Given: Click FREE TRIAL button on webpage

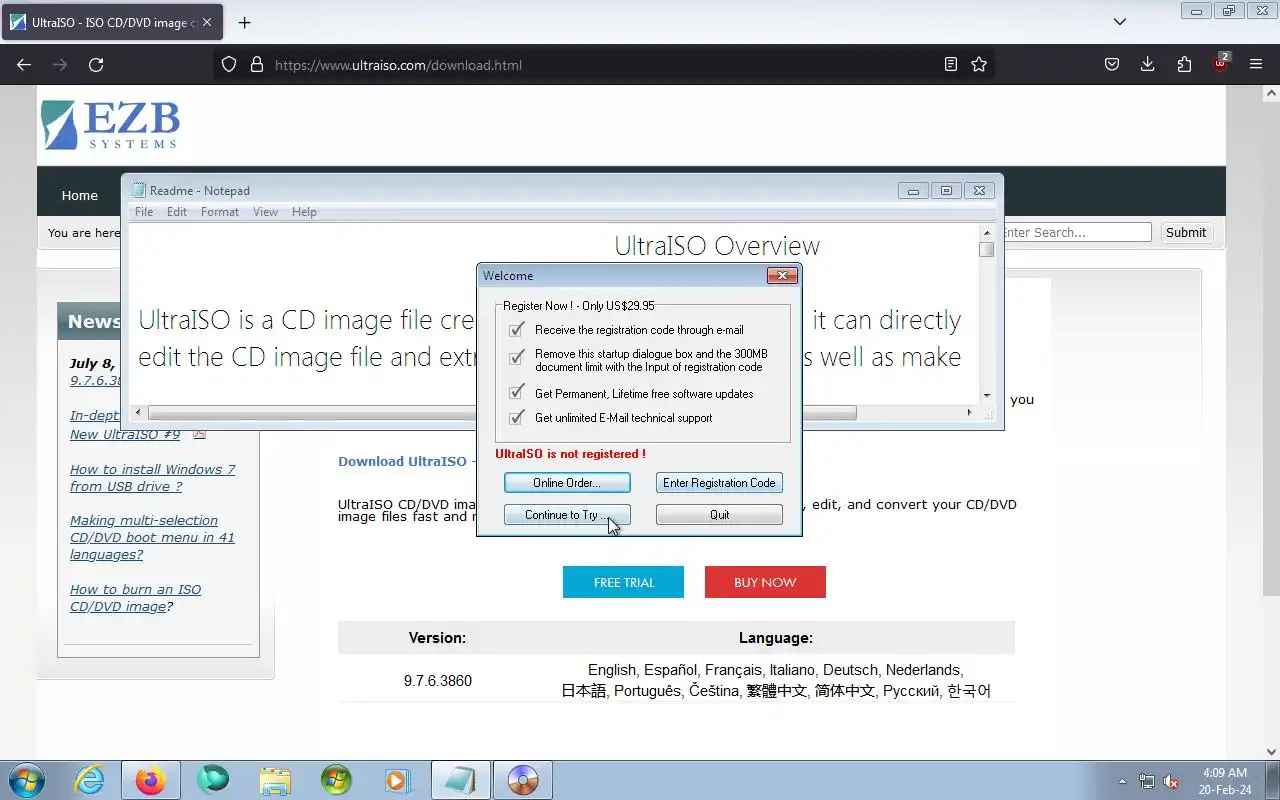Looking at the screenshot, I should point(623,582).
